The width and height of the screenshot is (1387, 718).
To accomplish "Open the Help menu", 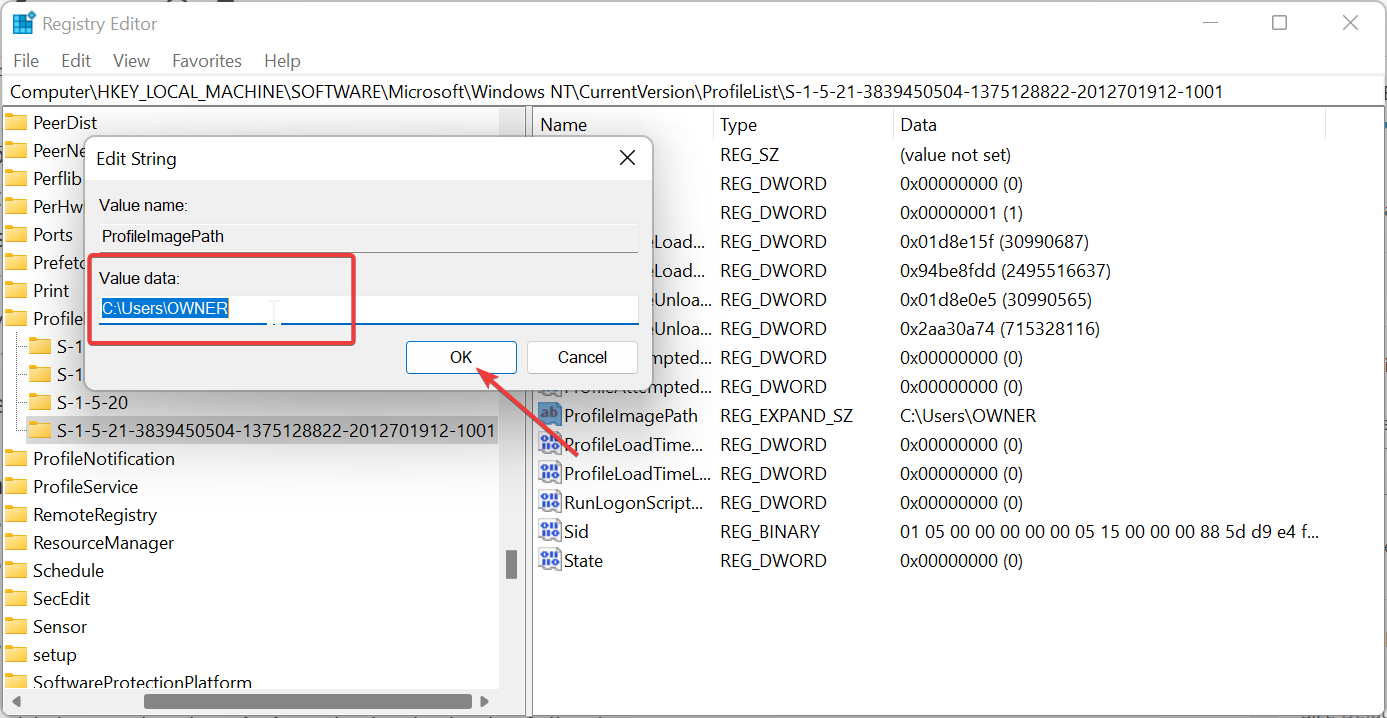I will coord(282,61).
